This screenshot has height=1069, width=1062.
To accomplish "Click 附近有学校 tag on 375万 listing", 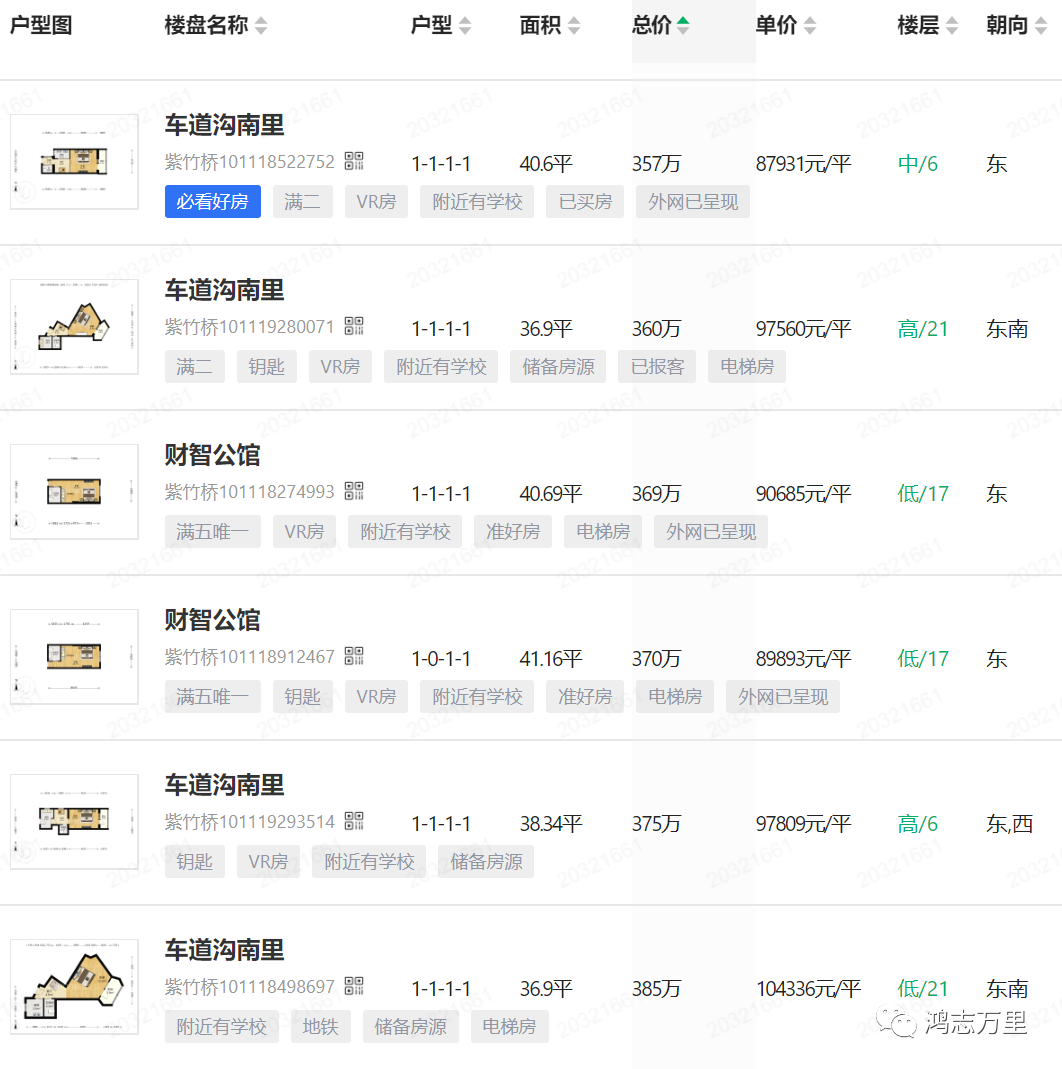I will click(369, 862).
